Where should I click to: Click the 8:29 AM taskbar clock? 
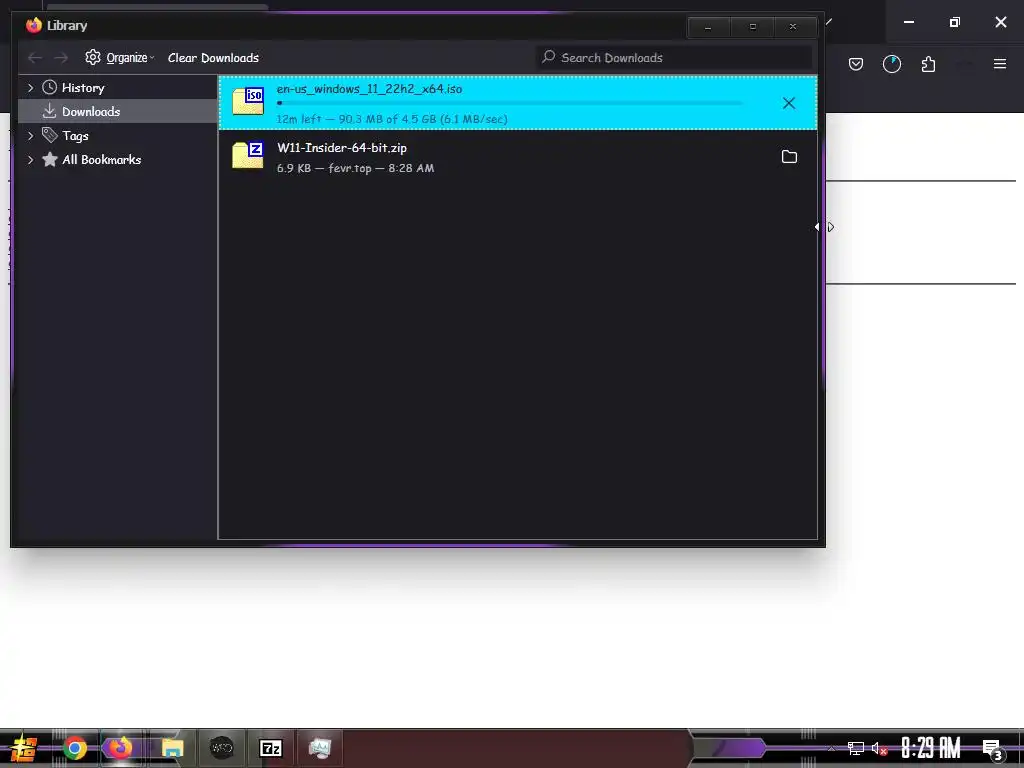[x=931, y=748]
